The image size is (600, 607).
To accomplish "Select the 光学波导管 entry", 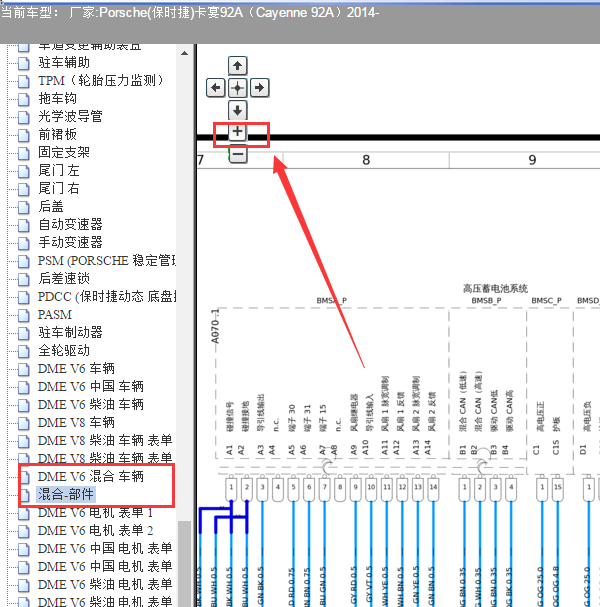I will [x=70, y=117].
